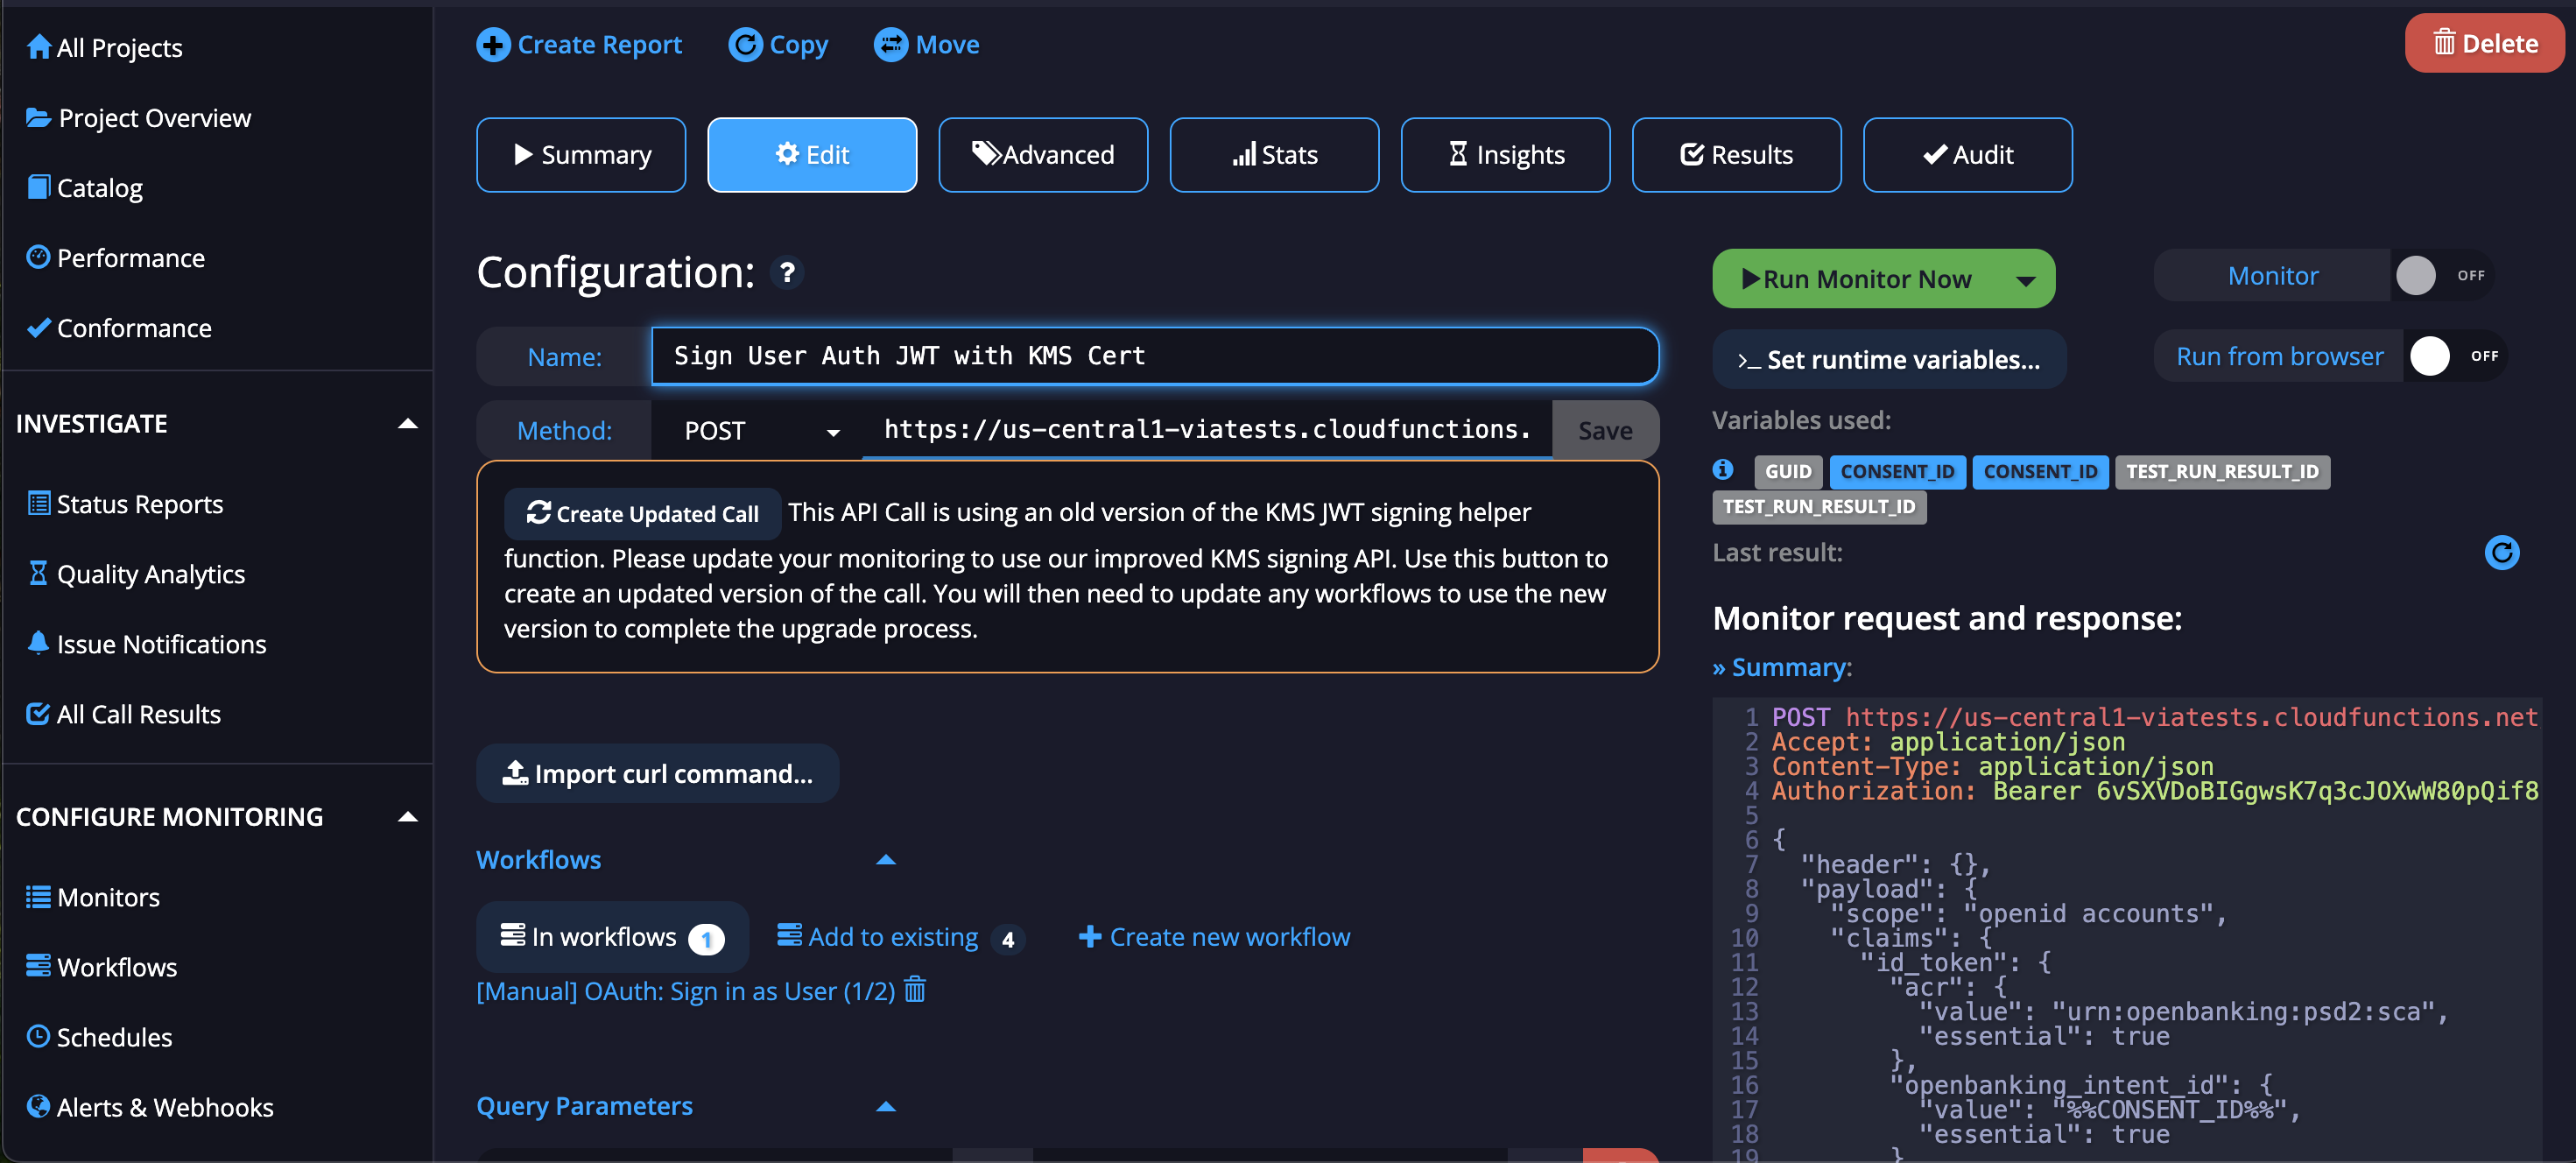The image size is (2576, 1163).
Task: Click Create new workflow link
Action: point(1214,936)
